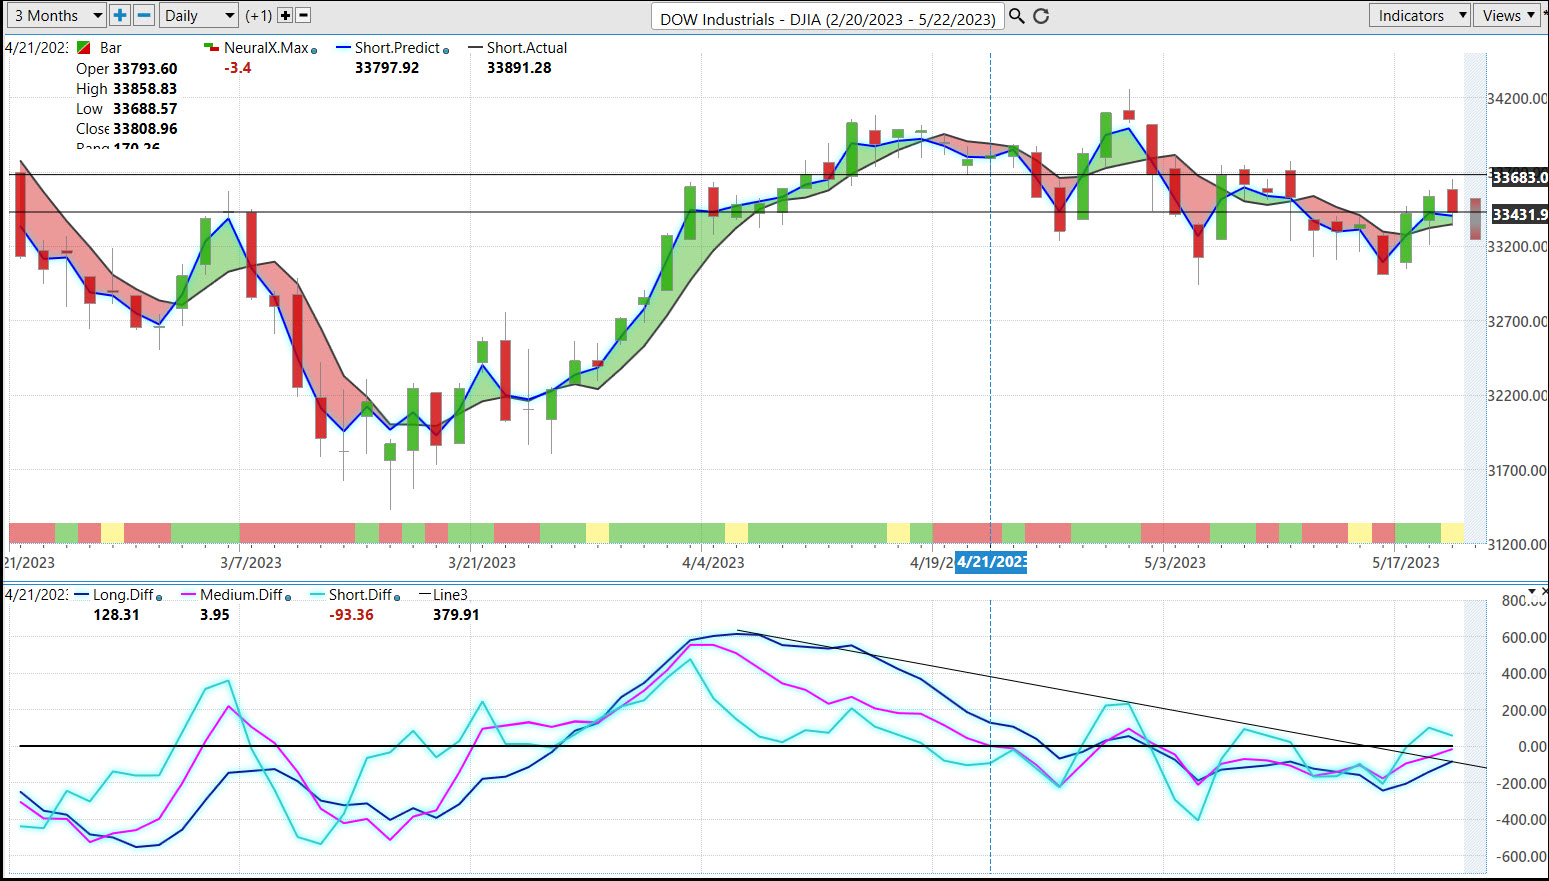Open the Daily interval dropdown

[199, 15]
